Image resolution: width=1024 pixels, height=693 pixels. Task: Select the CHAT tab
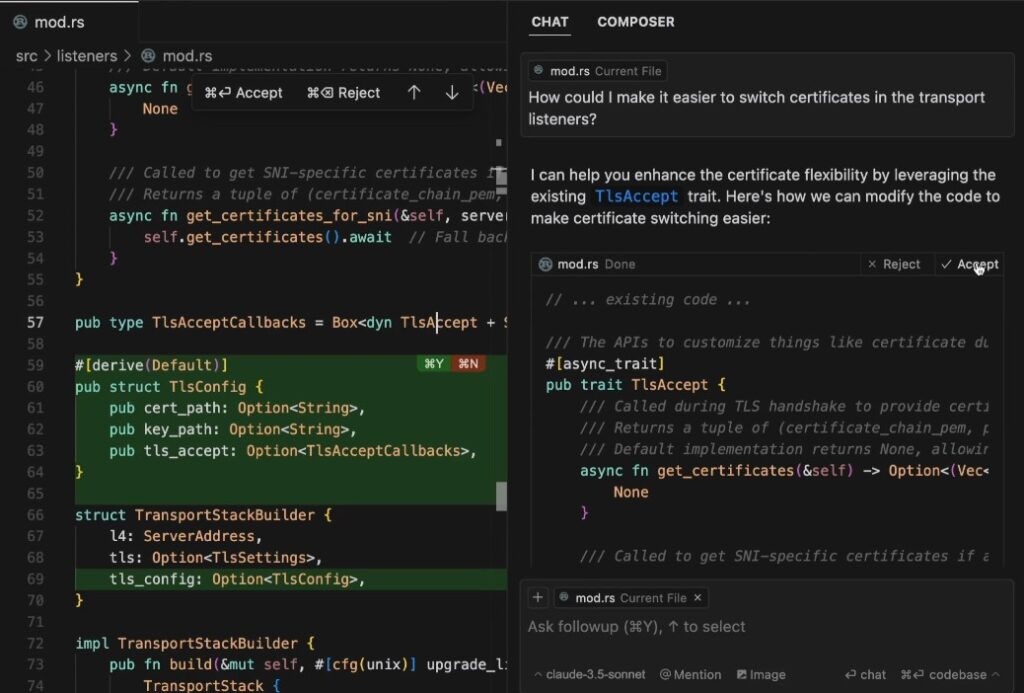(x=549, y=22)
